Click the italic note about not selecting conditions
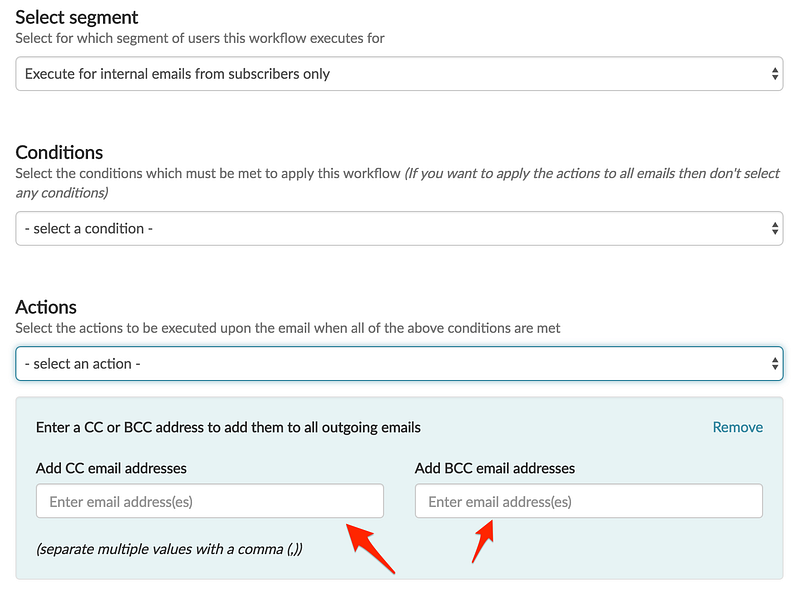 [397, 183]
